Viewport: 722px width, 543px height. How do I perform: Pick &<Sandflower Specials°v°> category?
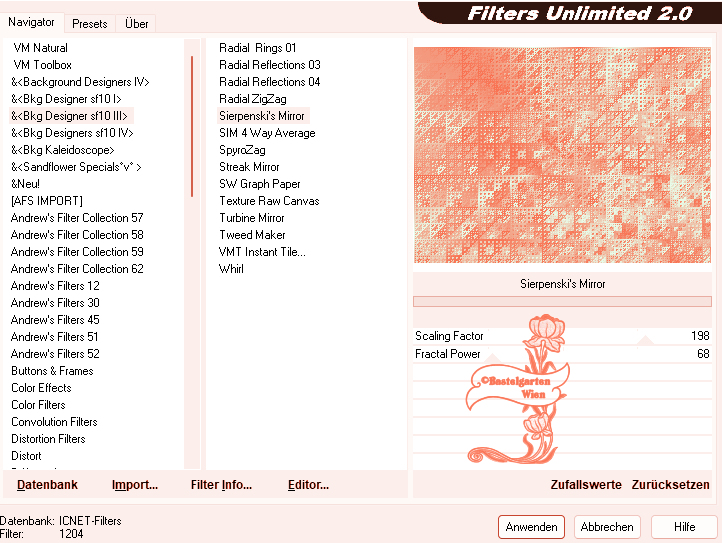(76, 167)
